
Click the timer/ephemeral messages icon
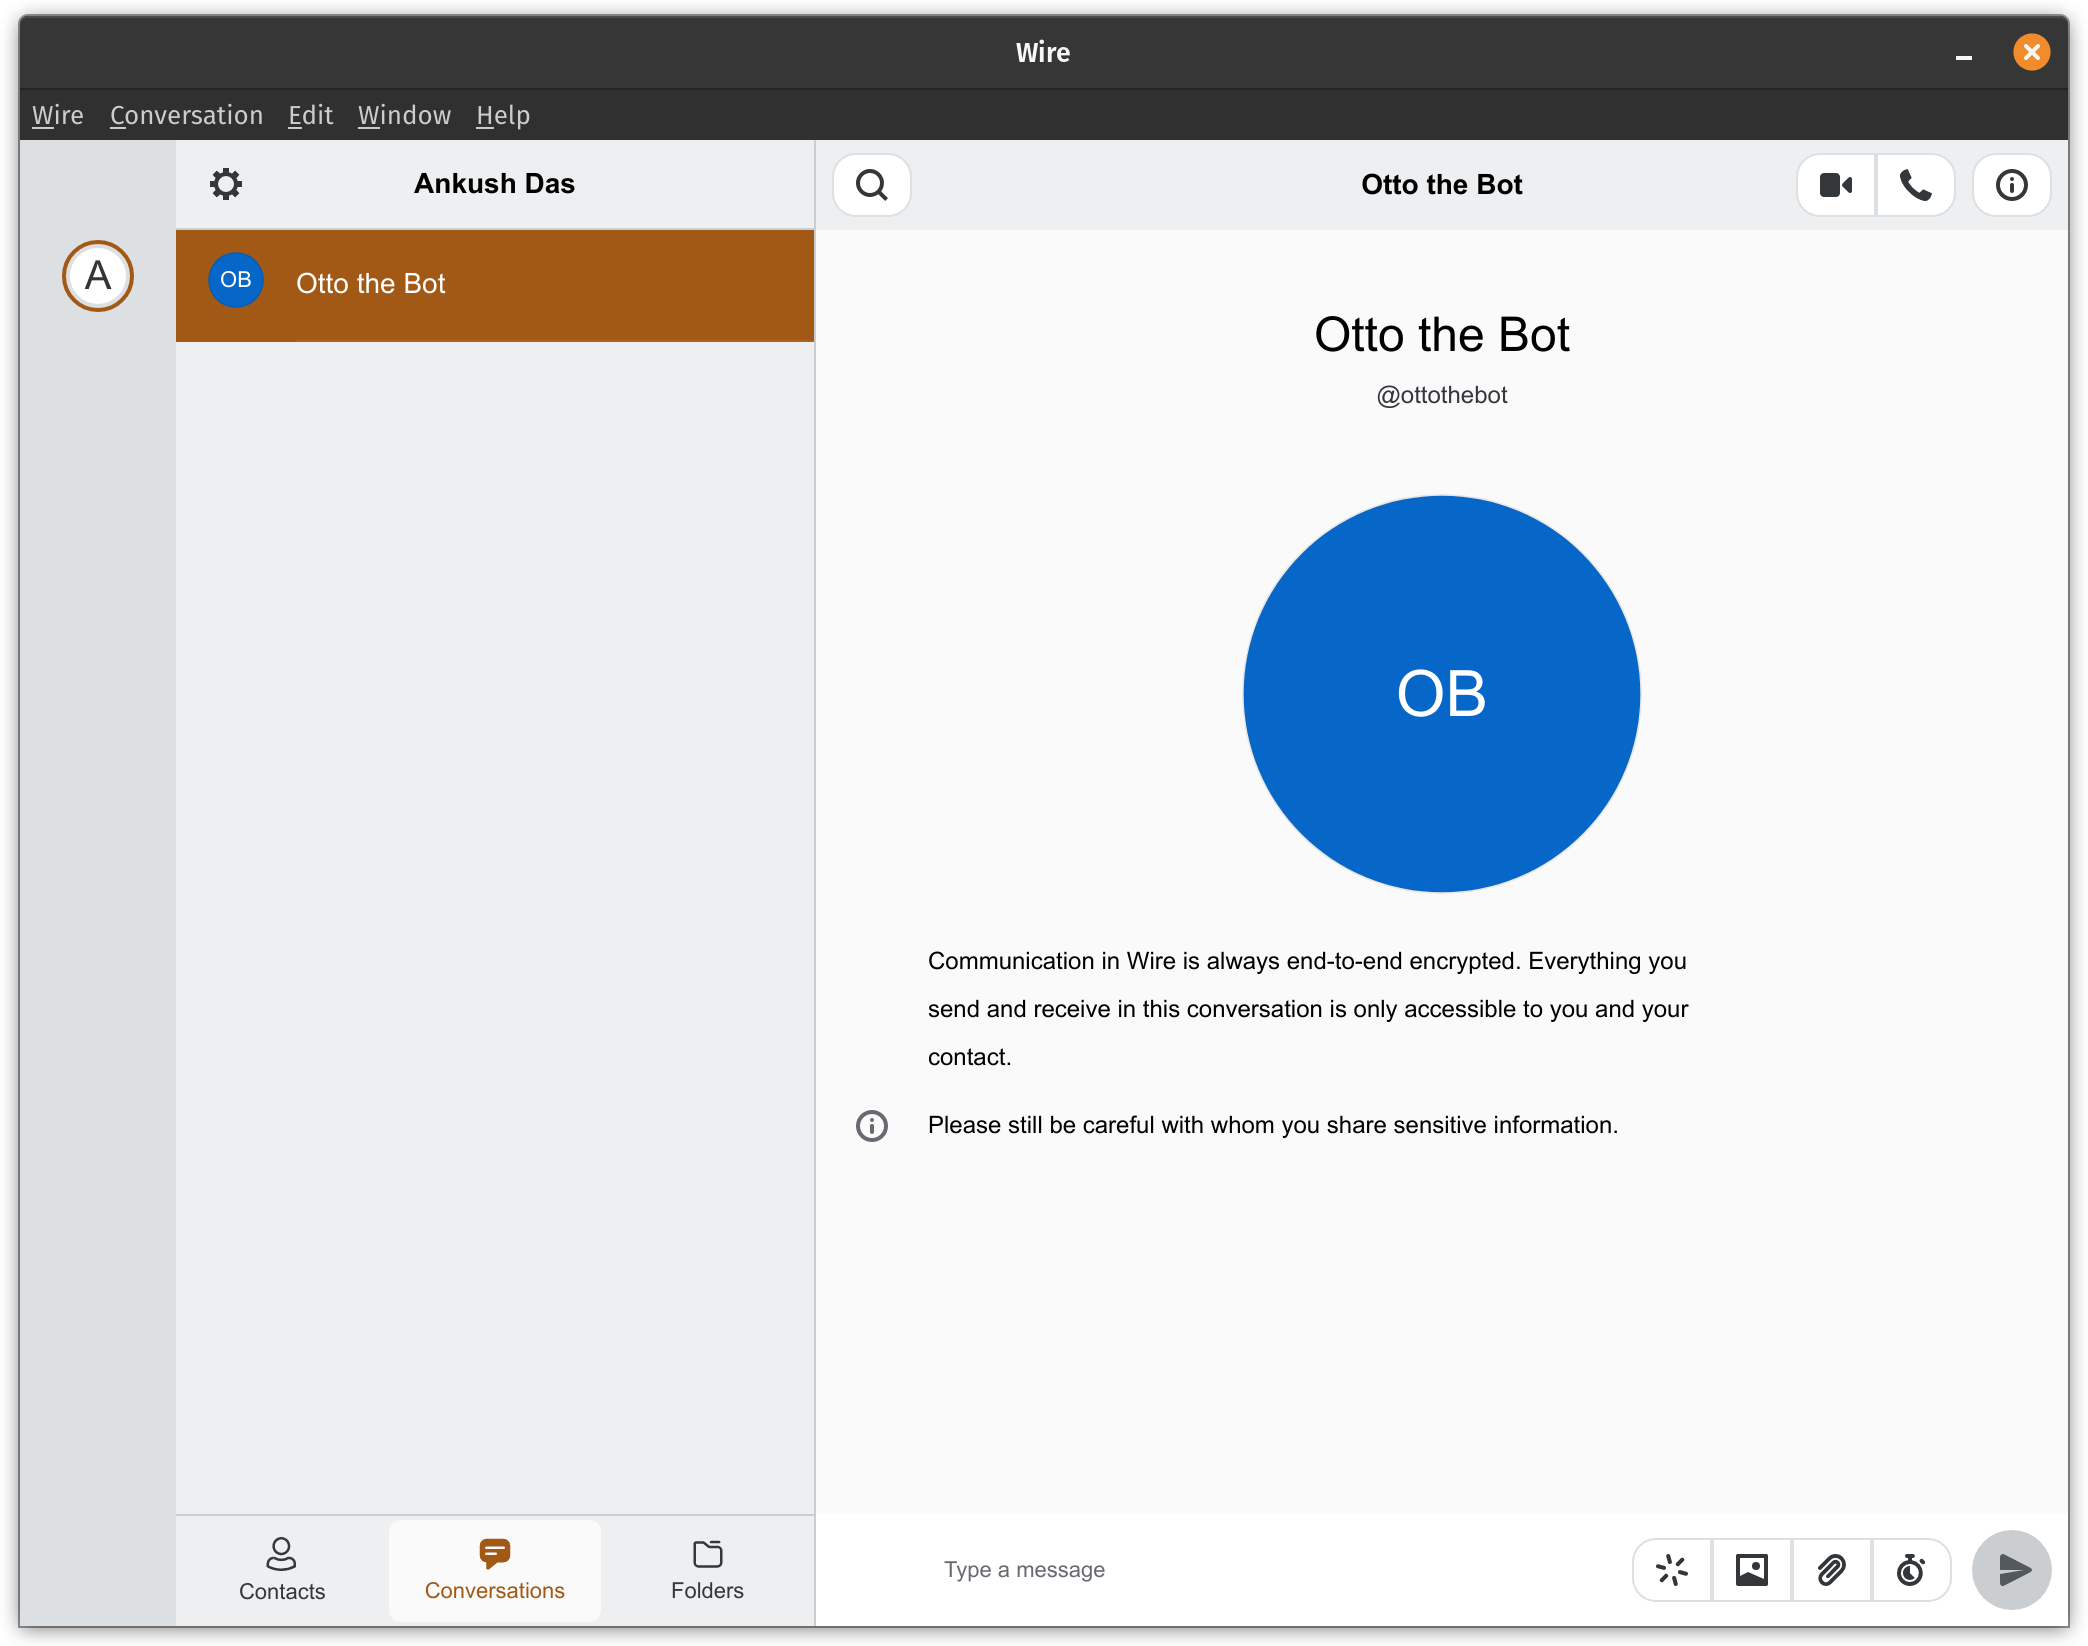pyautogui.click(x=1912, y=1568)
